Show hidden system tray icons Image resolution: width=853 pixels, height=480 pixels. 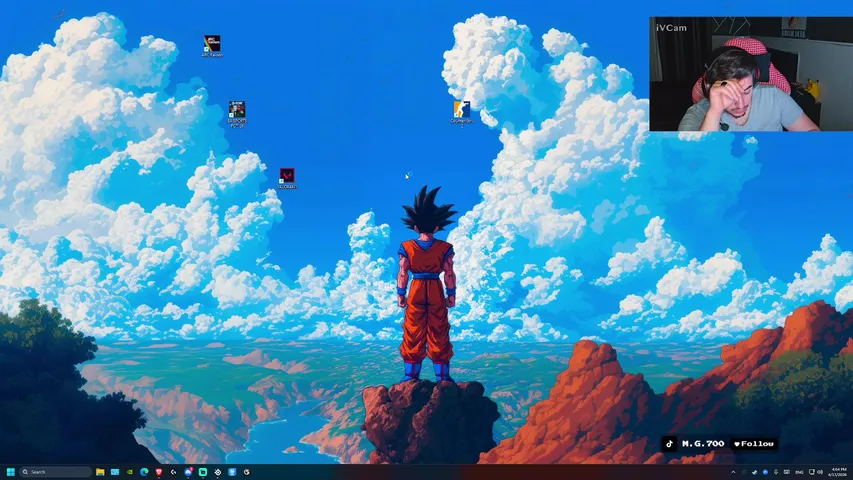(x=733, y=472)
